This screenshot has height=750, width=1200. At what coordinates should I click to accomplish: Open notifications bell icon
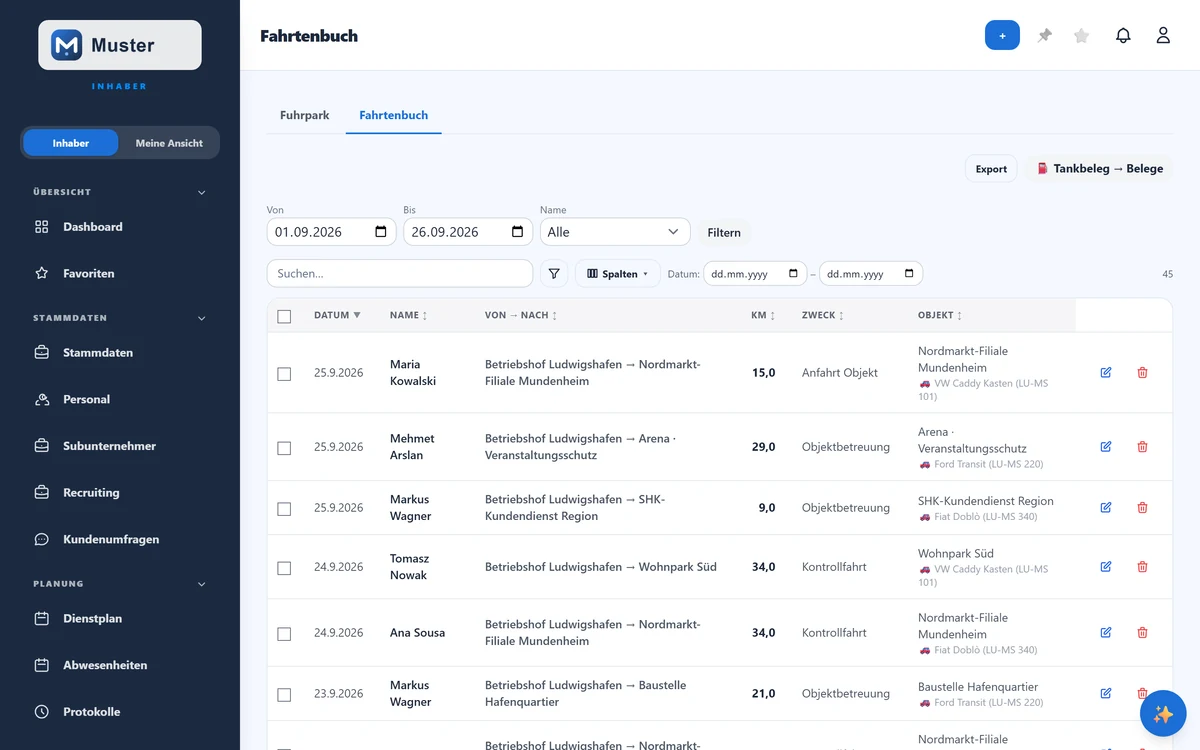(x=1123, y=36)
